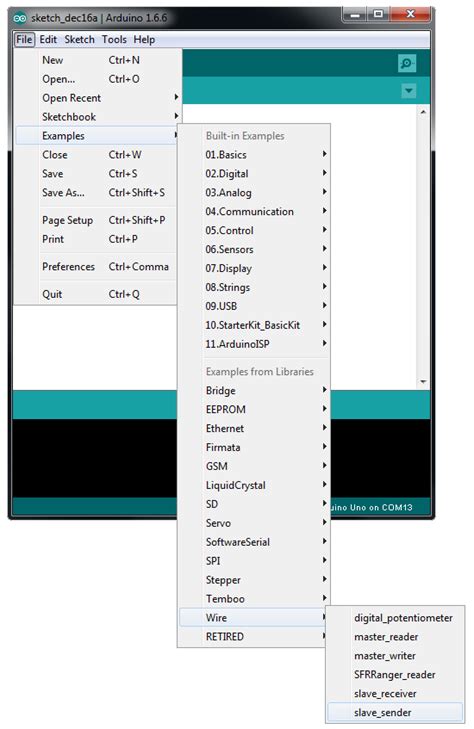
Task: Open SPI library examples
Action: click(254, 561)
